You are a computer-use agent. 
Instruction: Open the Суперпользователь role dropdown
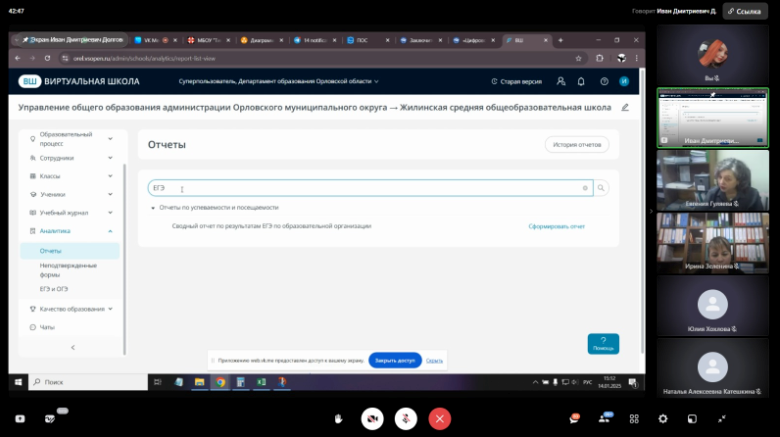click(275, 81)
